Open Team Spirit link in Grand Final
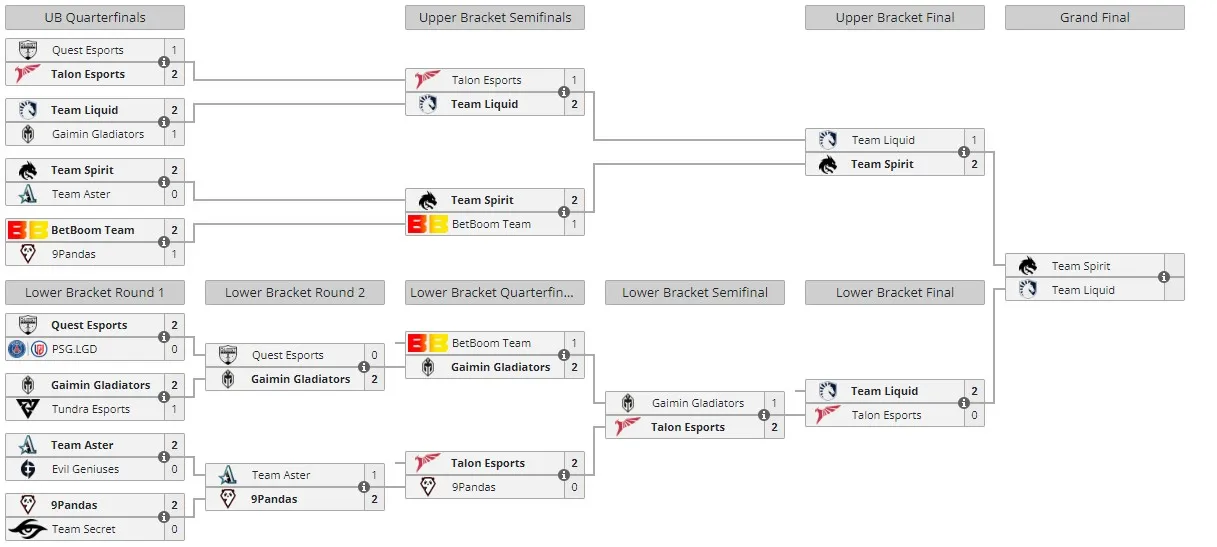This screenshot has width=1217, height=547. tap(1081, 266)
